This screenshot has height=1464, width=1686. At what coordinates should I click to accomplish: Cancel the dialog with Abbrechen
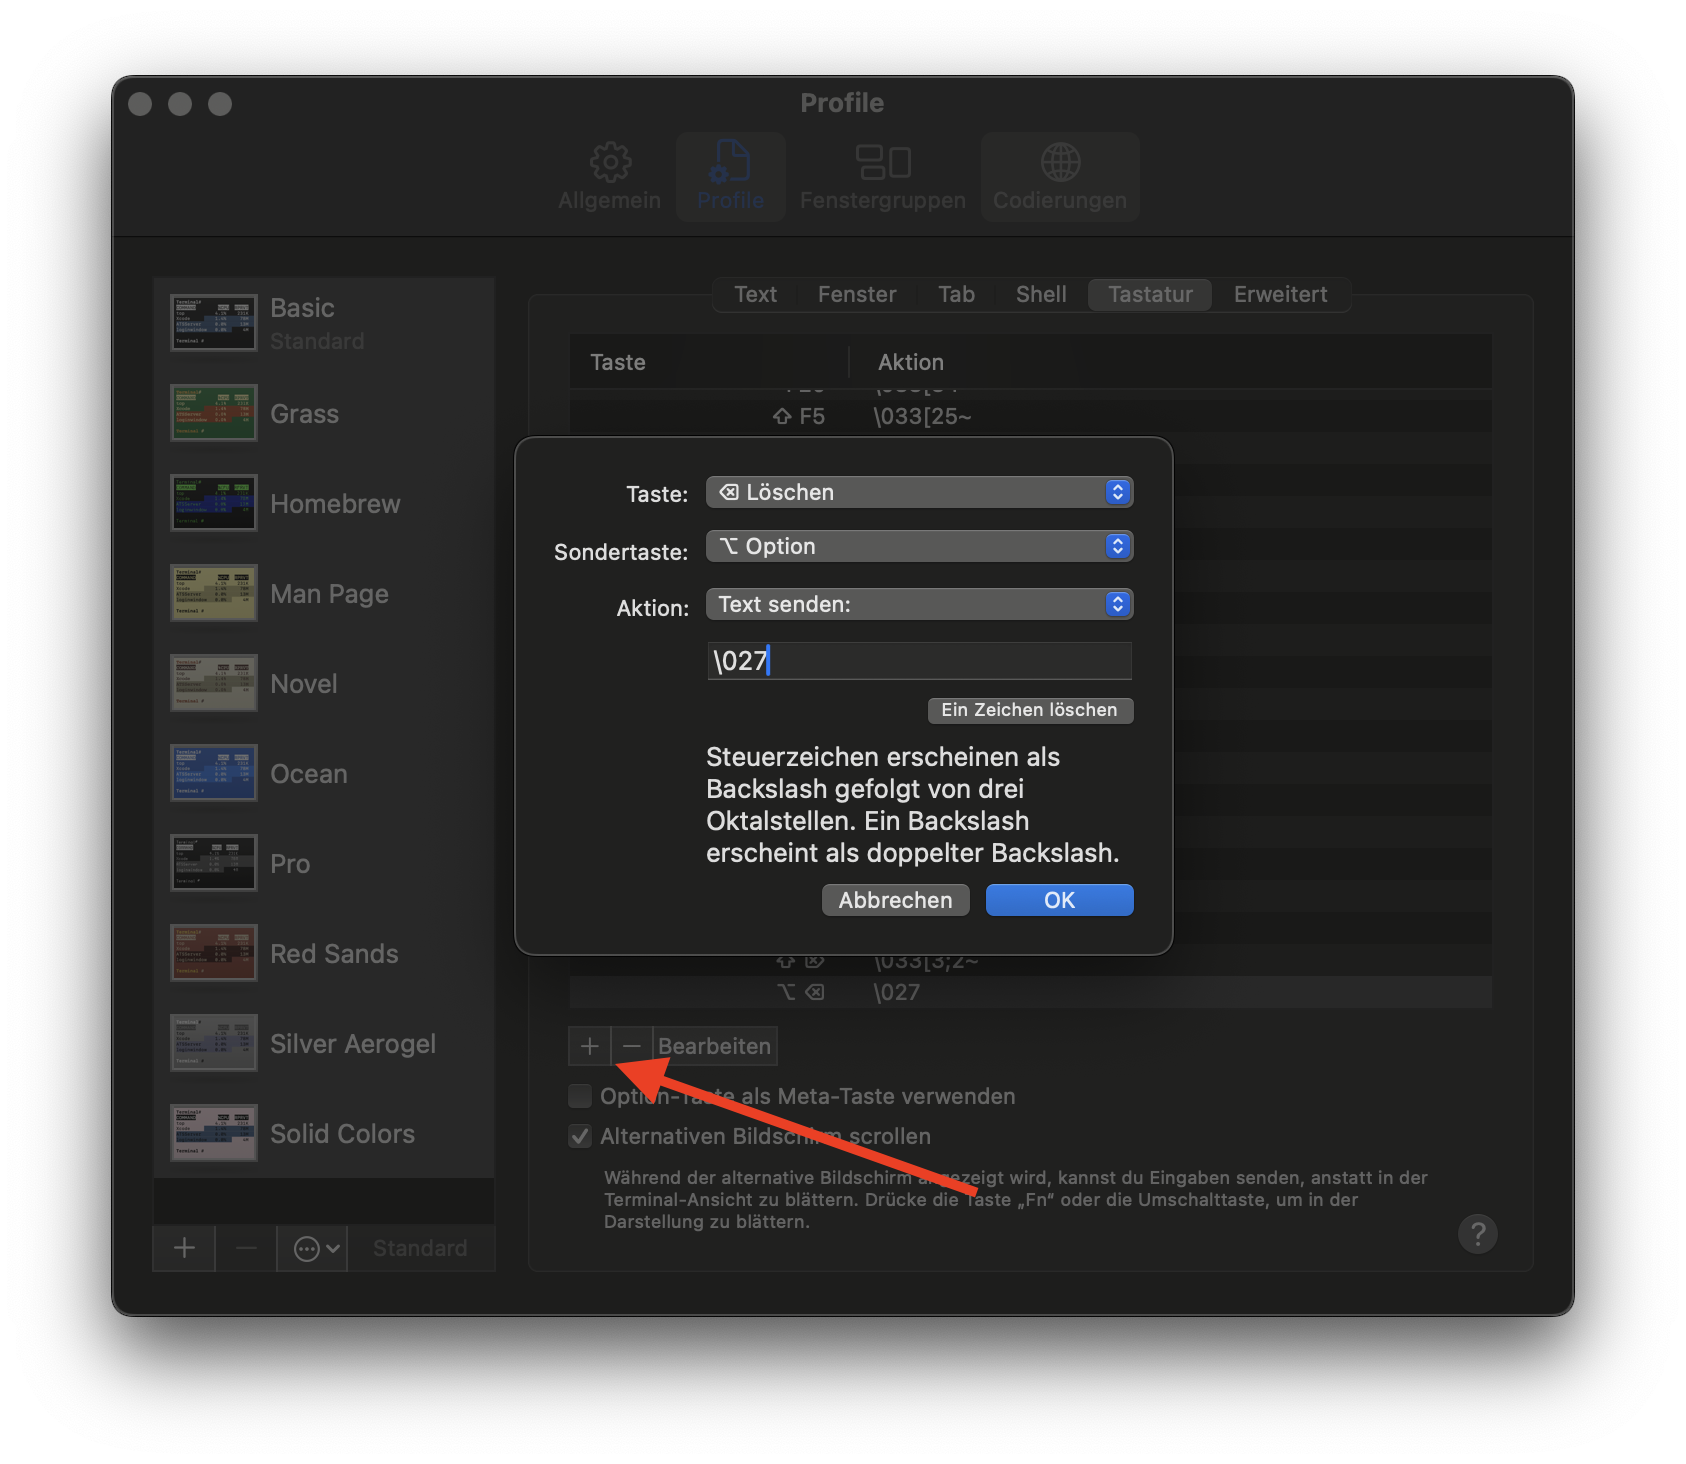895,900
